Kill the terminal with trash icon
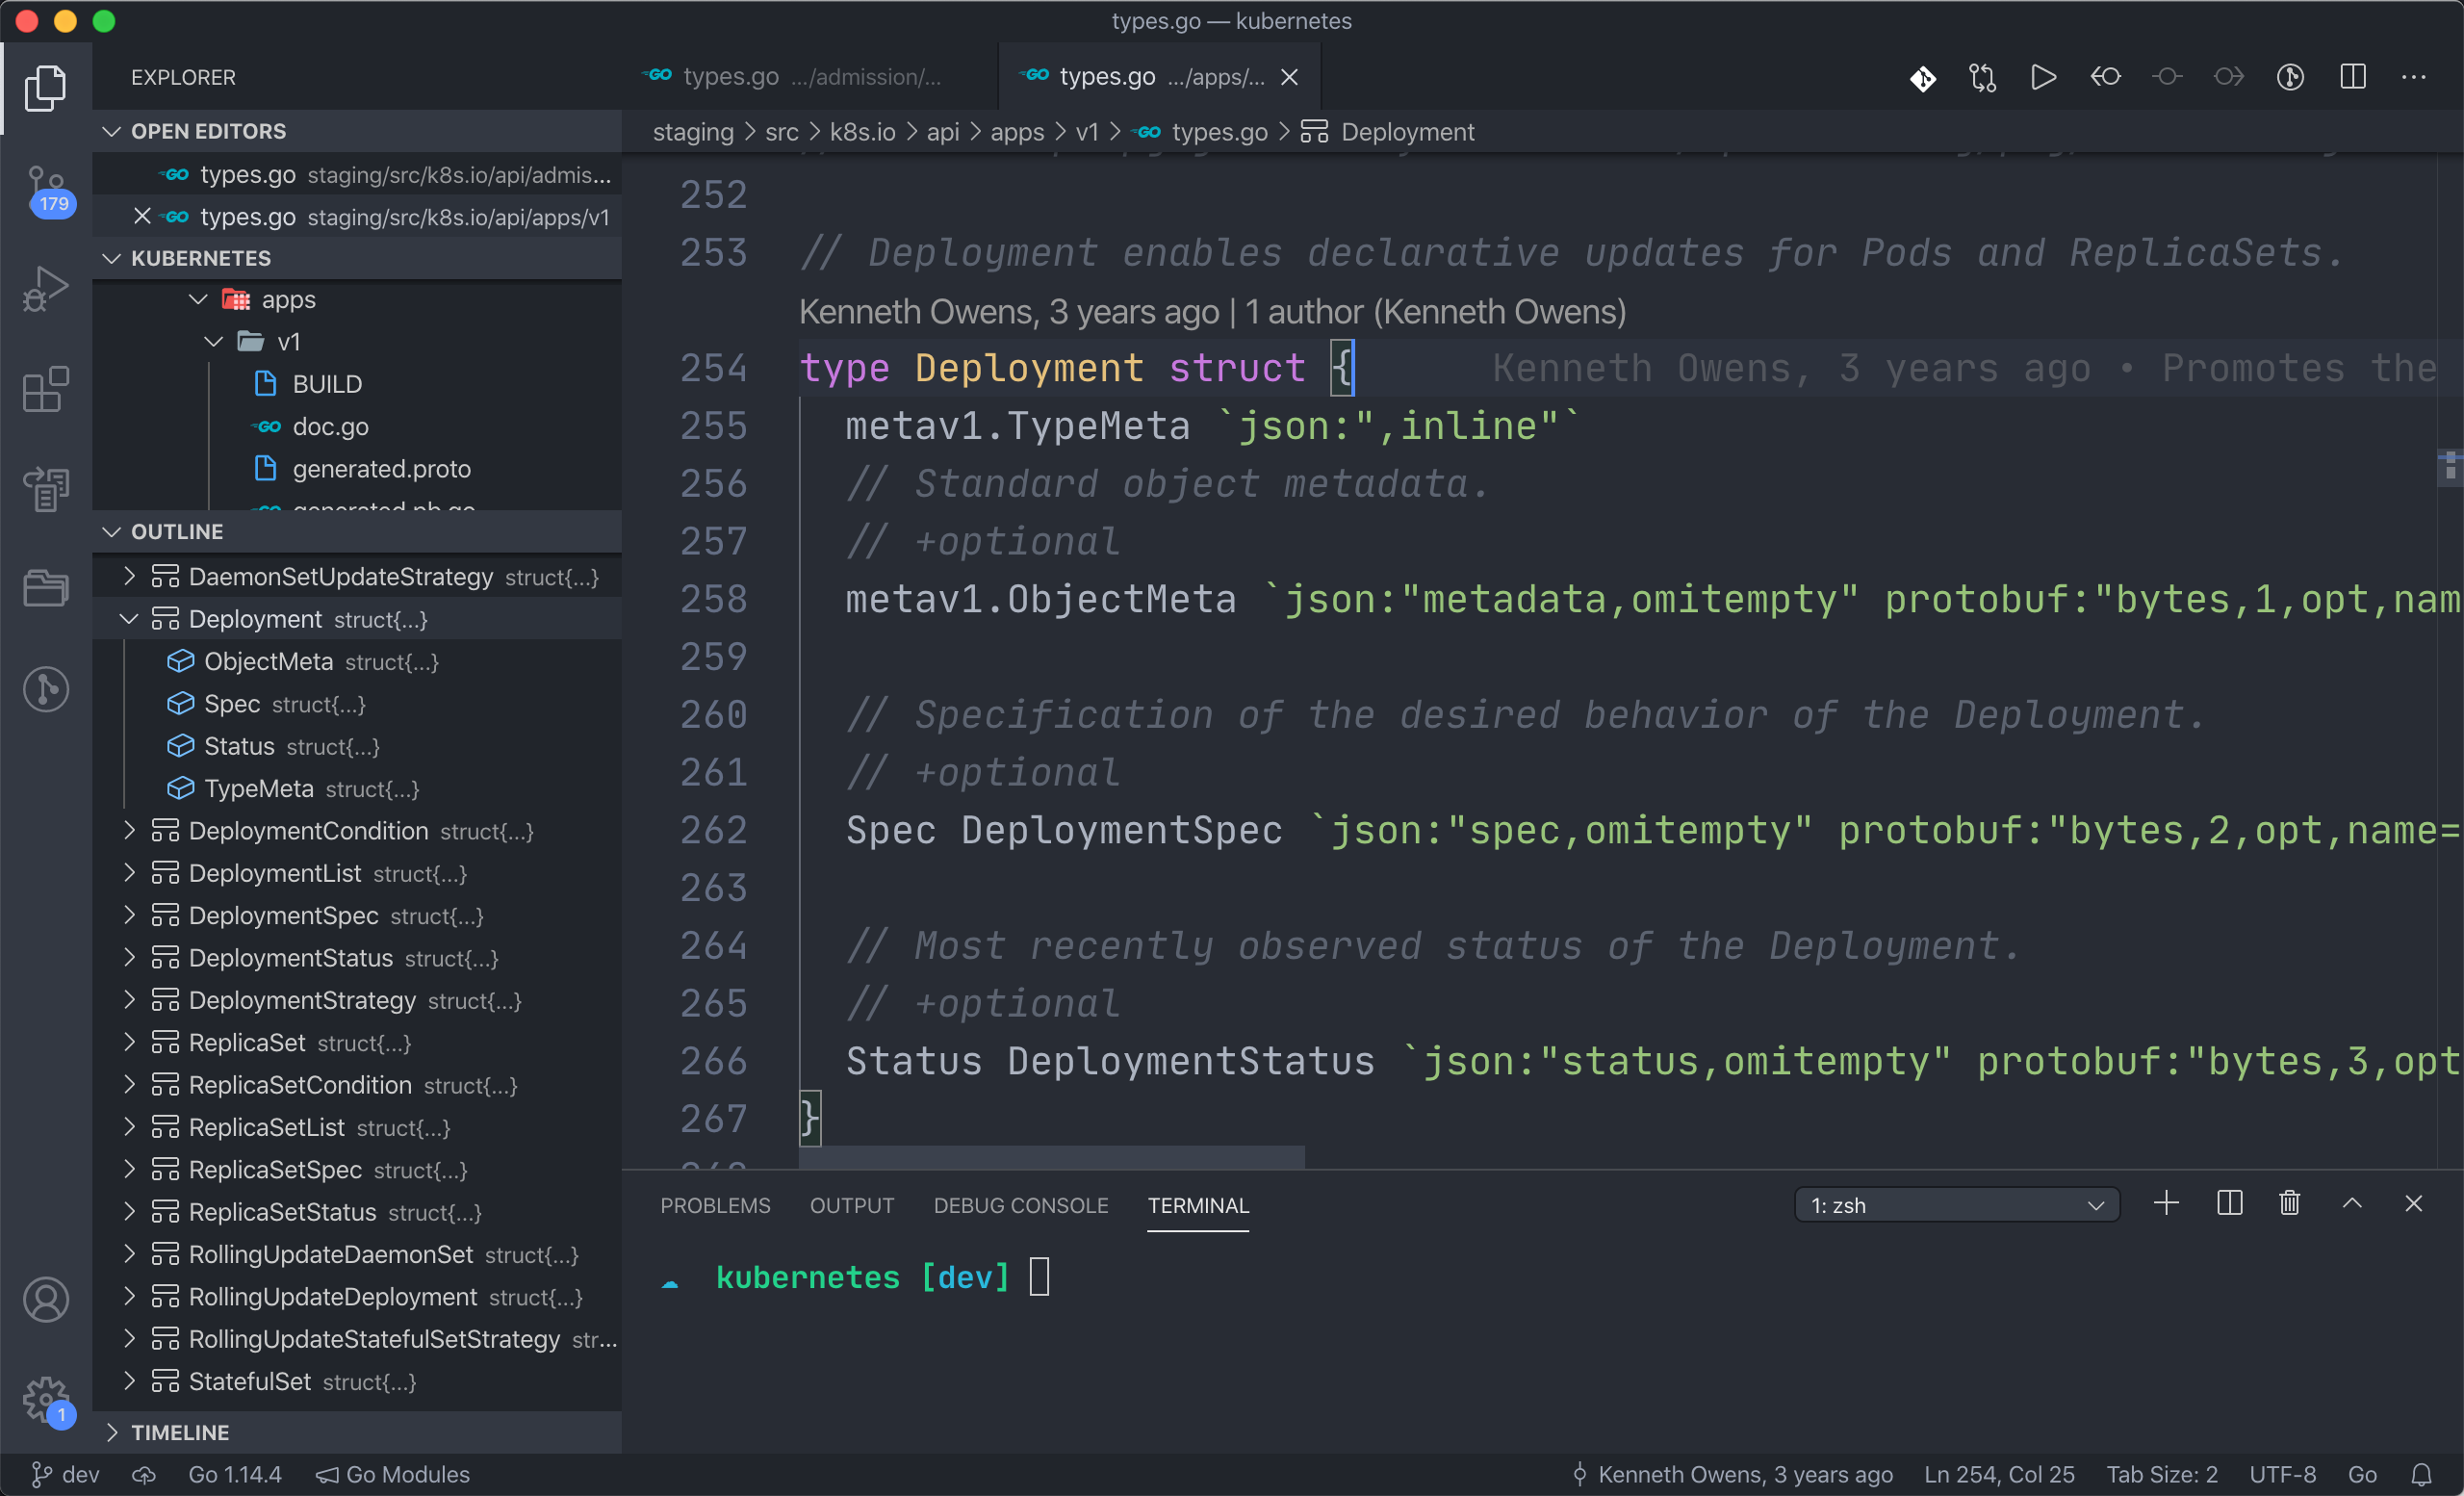This screenshot has width=2464, height=1496. pos(2289,1203)
